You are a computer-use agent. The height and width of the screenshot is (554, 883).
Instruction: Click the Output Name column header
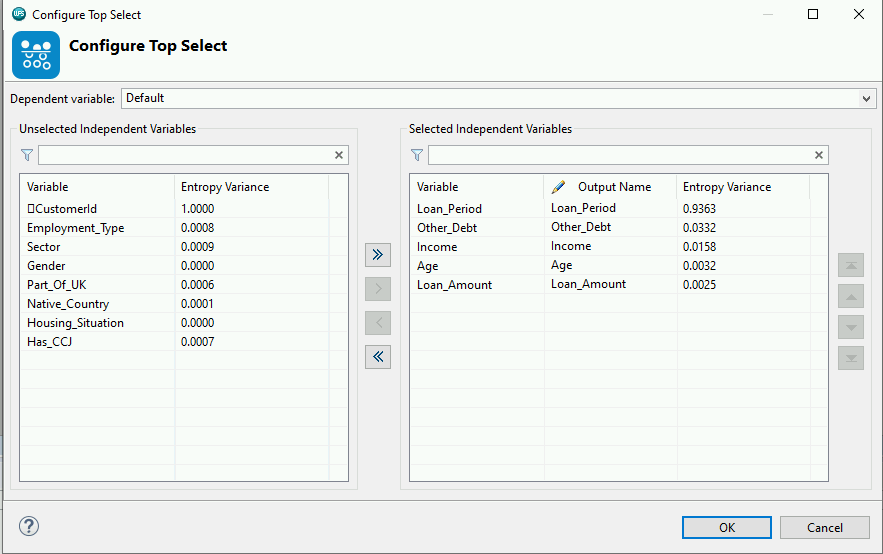pyautogui.click(x=610, y=187)
